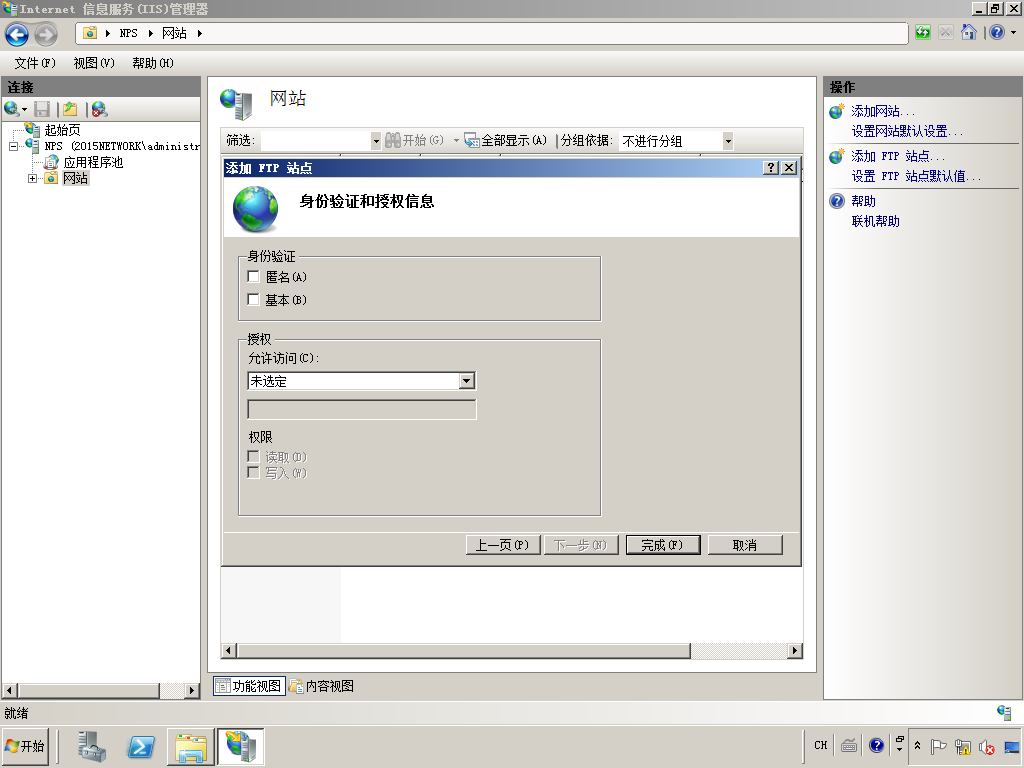Click breadcrumb arrow after 网站
1024x768 pixels.
click(199, 33)
